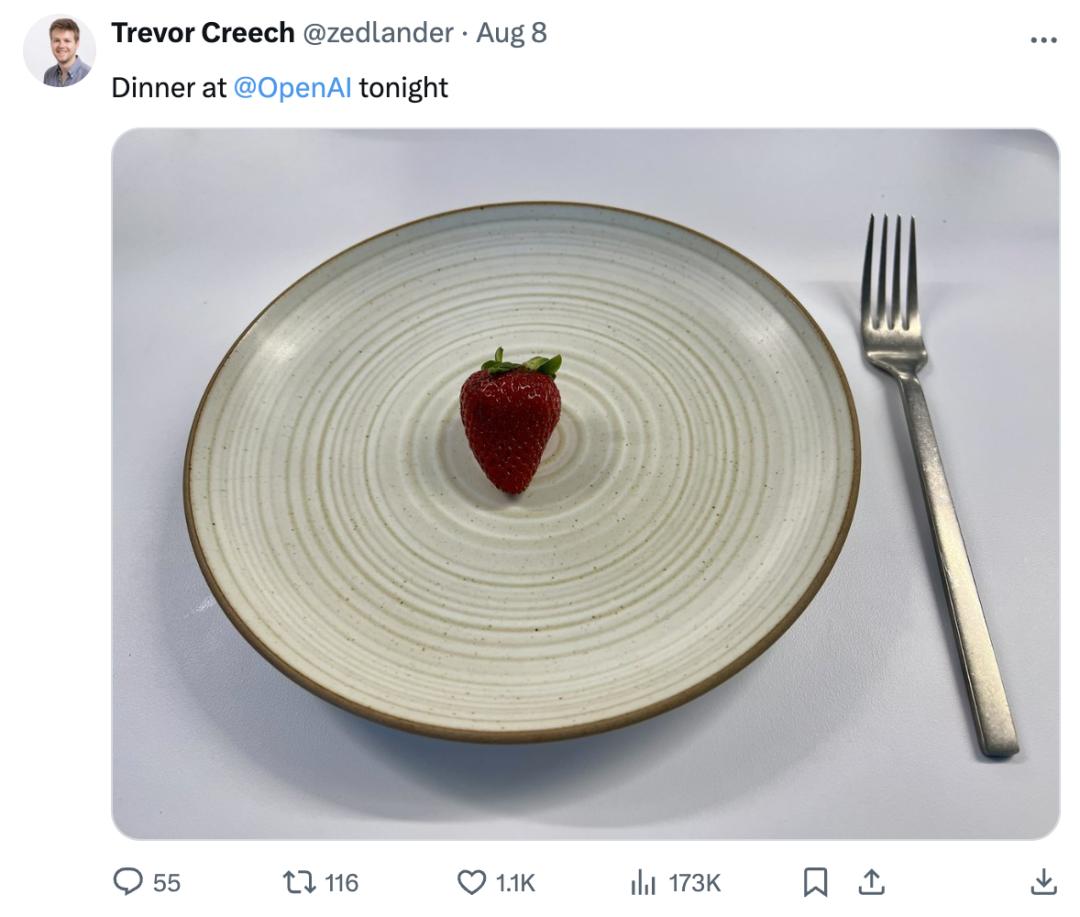1080x917 pixels.
Task: Click the Aug 8 timestamp
Action: 511,33
